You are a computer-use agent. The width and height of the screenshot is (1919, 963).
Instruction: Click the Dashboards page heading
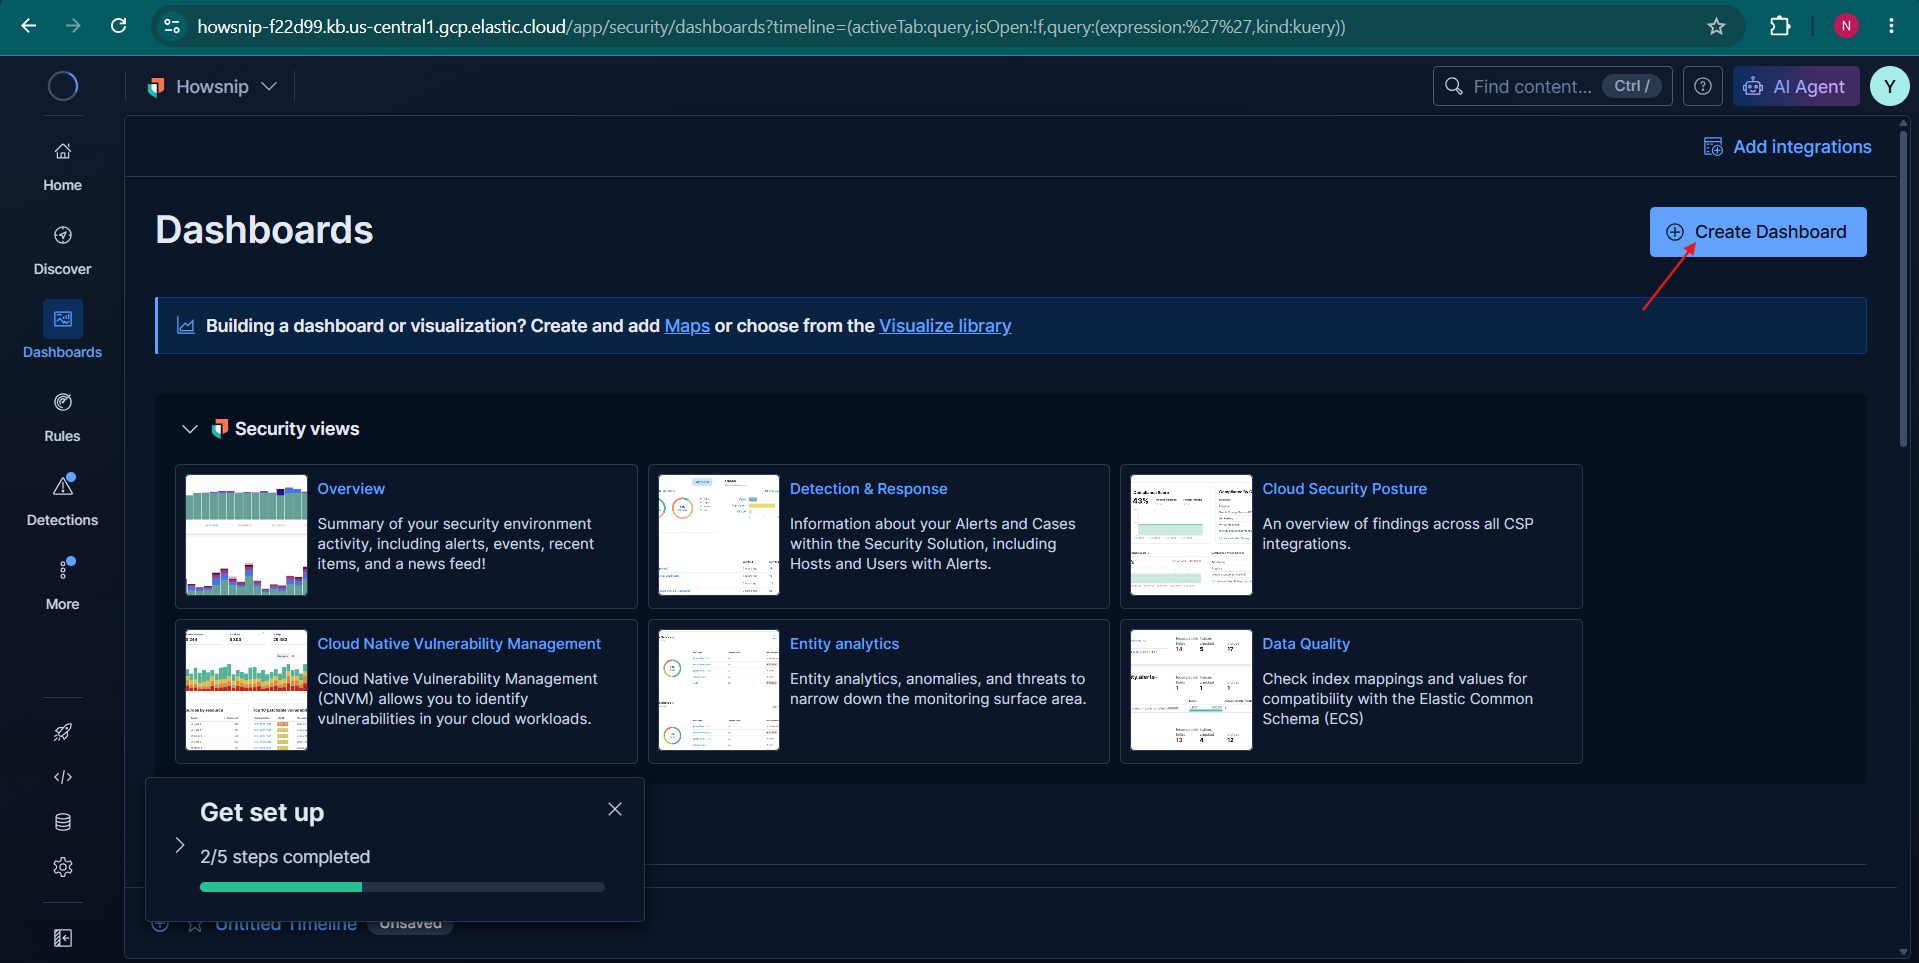point(264,230)
